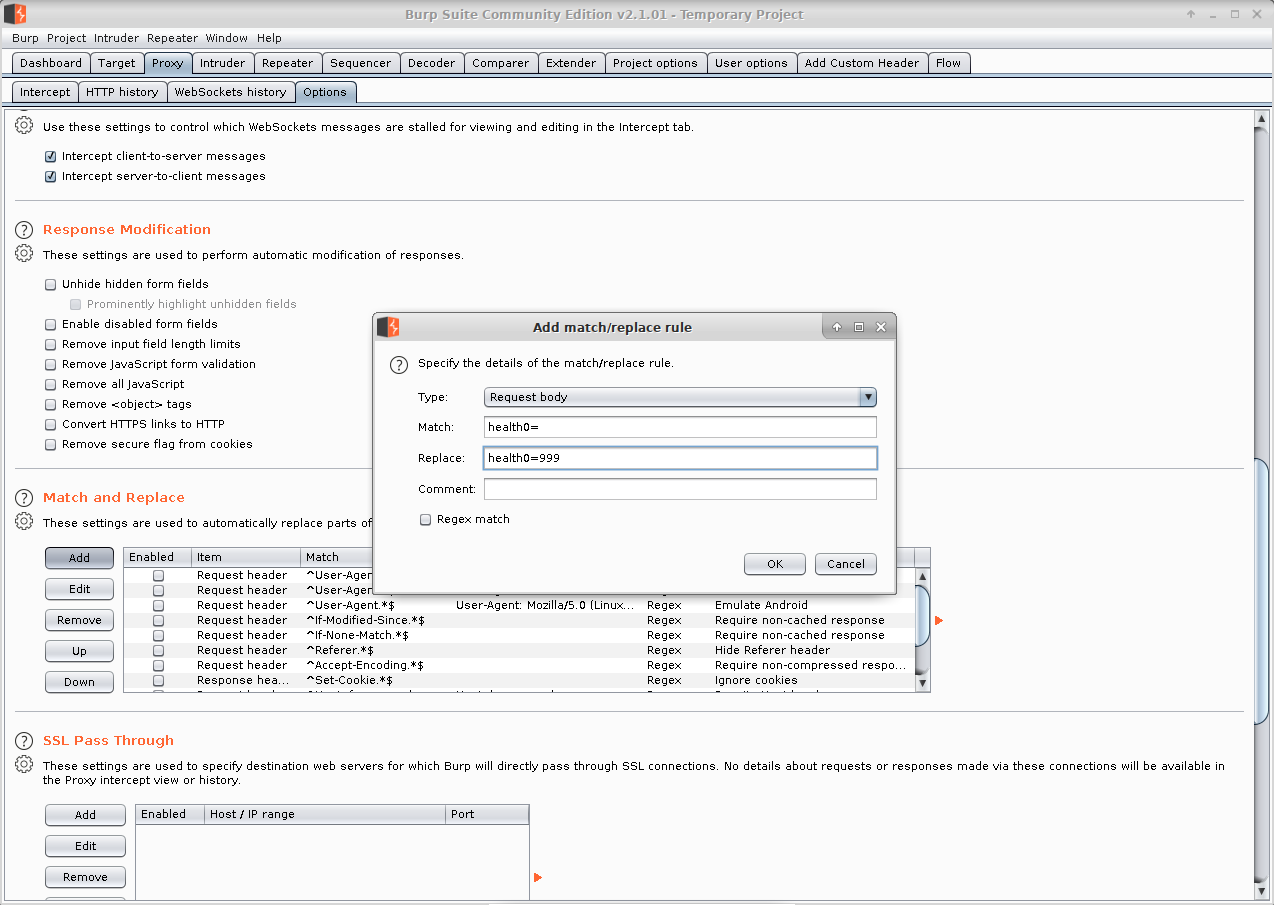The height and width of the screenshot is (905, 1274).
Task: Open the gear options for the WebSockets interception settings
Action: (24, 126)
